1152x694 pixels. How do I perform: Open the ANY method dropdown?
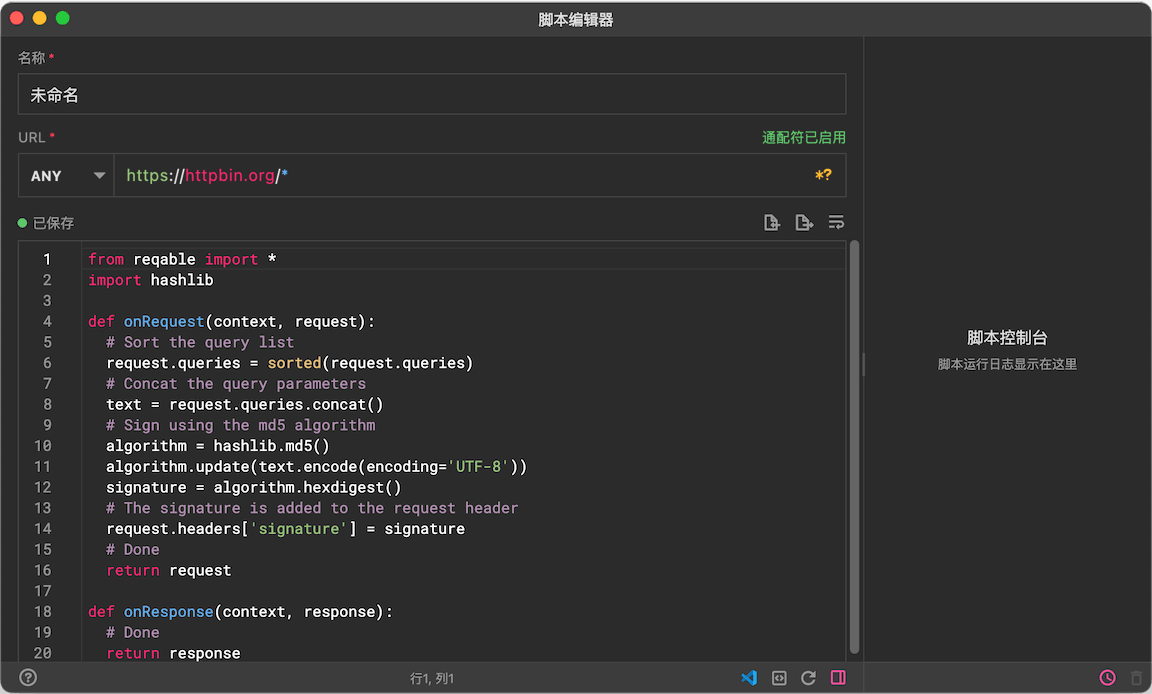tap(66, 176)
